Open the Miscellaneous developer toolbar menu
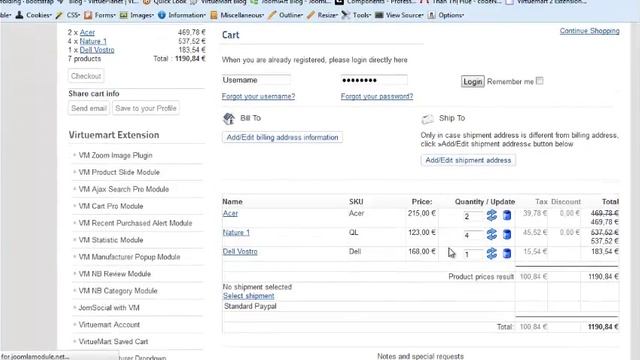 point(237,15)
